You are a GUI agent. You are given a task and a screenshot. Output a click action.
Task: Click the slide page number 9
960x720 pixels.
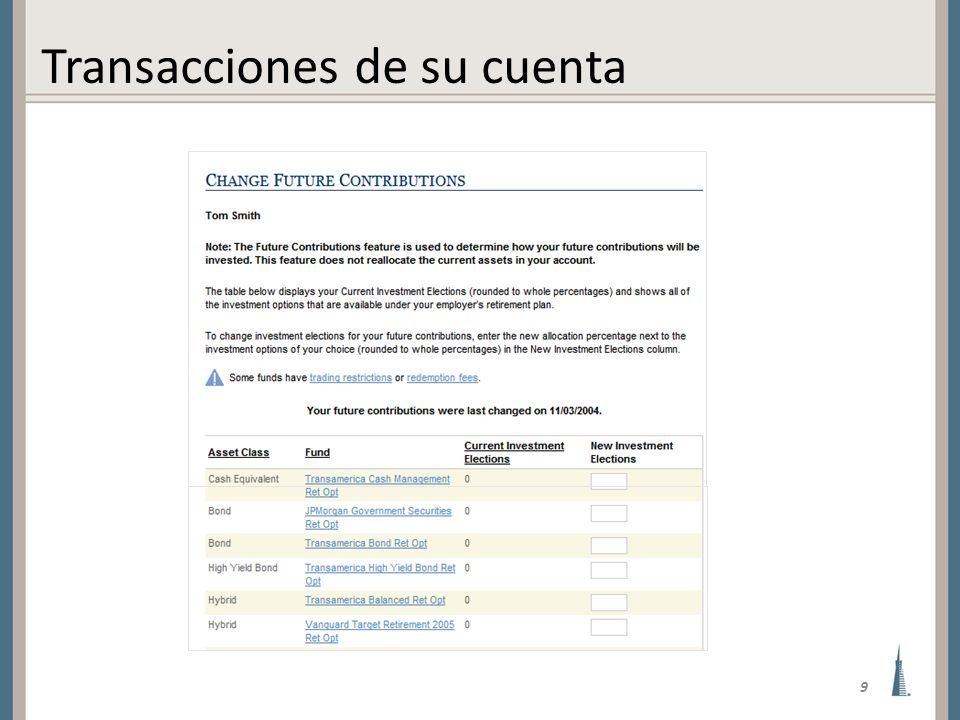864,687
